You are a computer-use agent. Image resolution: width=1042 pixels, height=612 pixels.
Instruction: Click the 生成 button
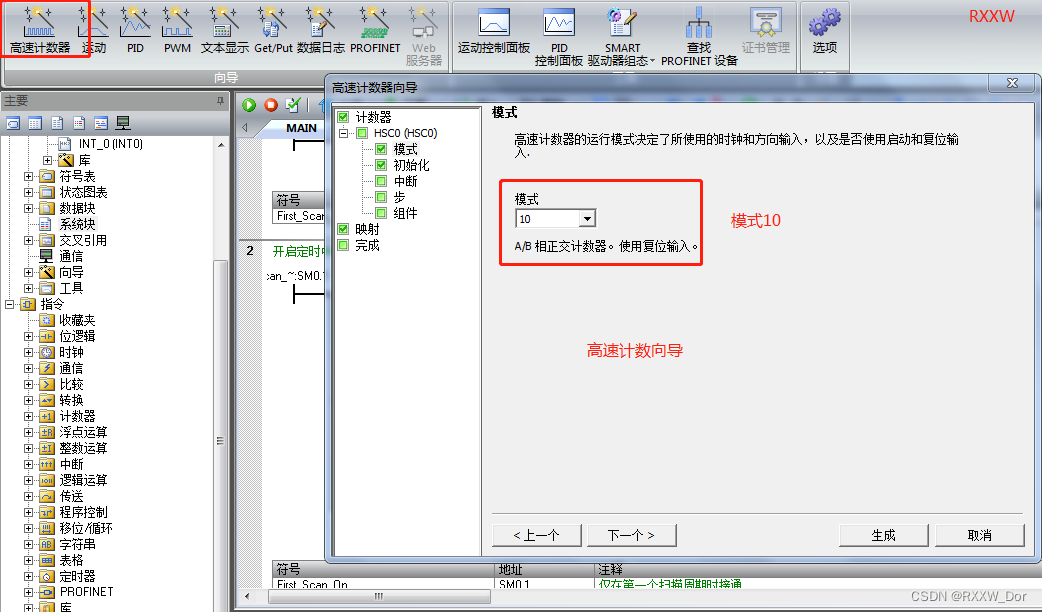pyautogui.click(x=883, y=535)
